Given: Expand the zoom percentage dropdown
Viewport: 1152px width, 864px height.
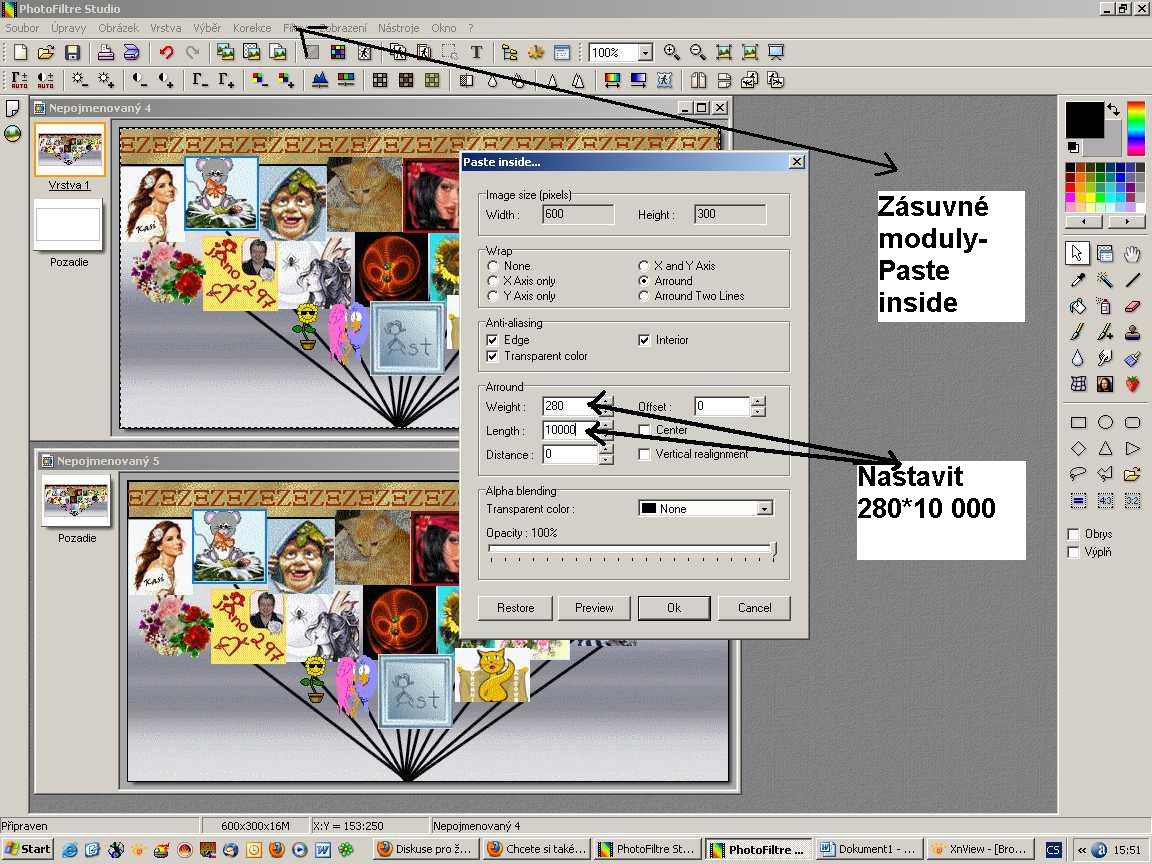Looking at the screenshot, I should [x=645, y=53].
